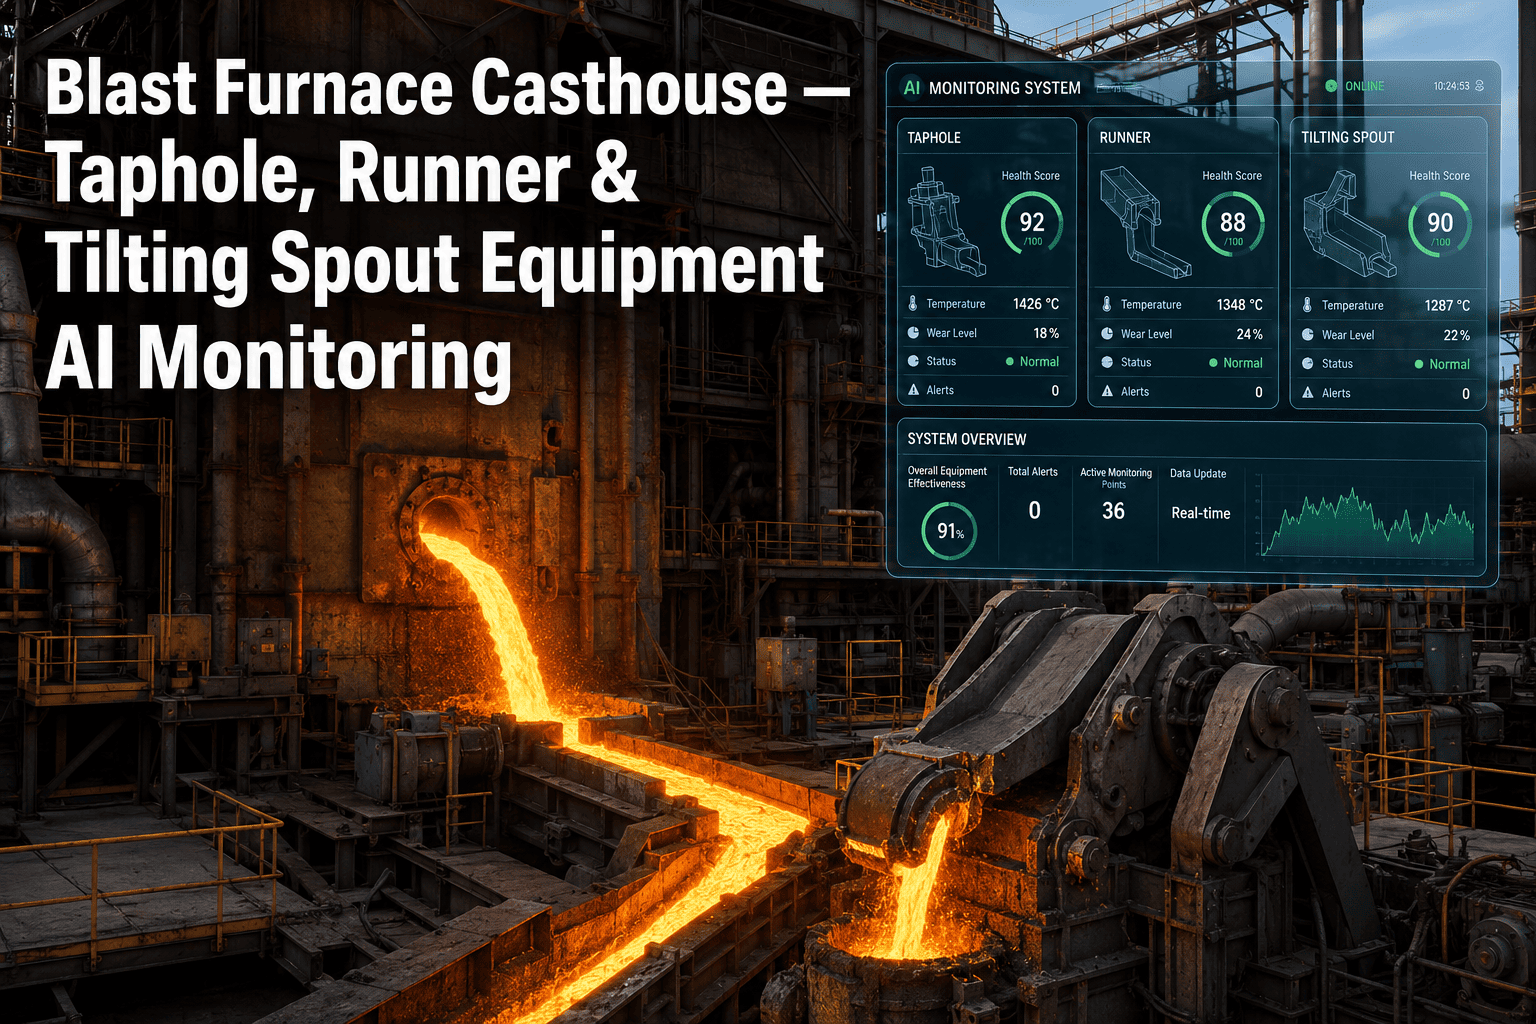This screenshot has width=1536, height=1024.
Task: Click the green trend chart in System Overview
Action: [x=1366, y=522]
